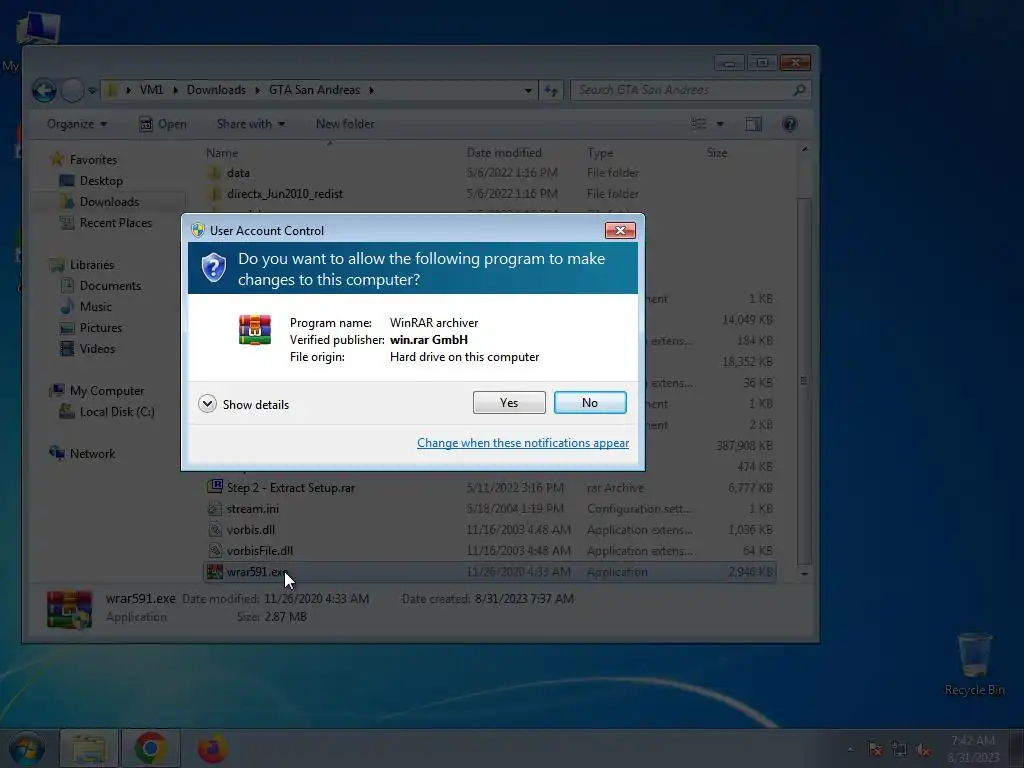The image size is (1024, 768).
Task: Click the Search GTA San Andreas field
Action: point(690,90)
